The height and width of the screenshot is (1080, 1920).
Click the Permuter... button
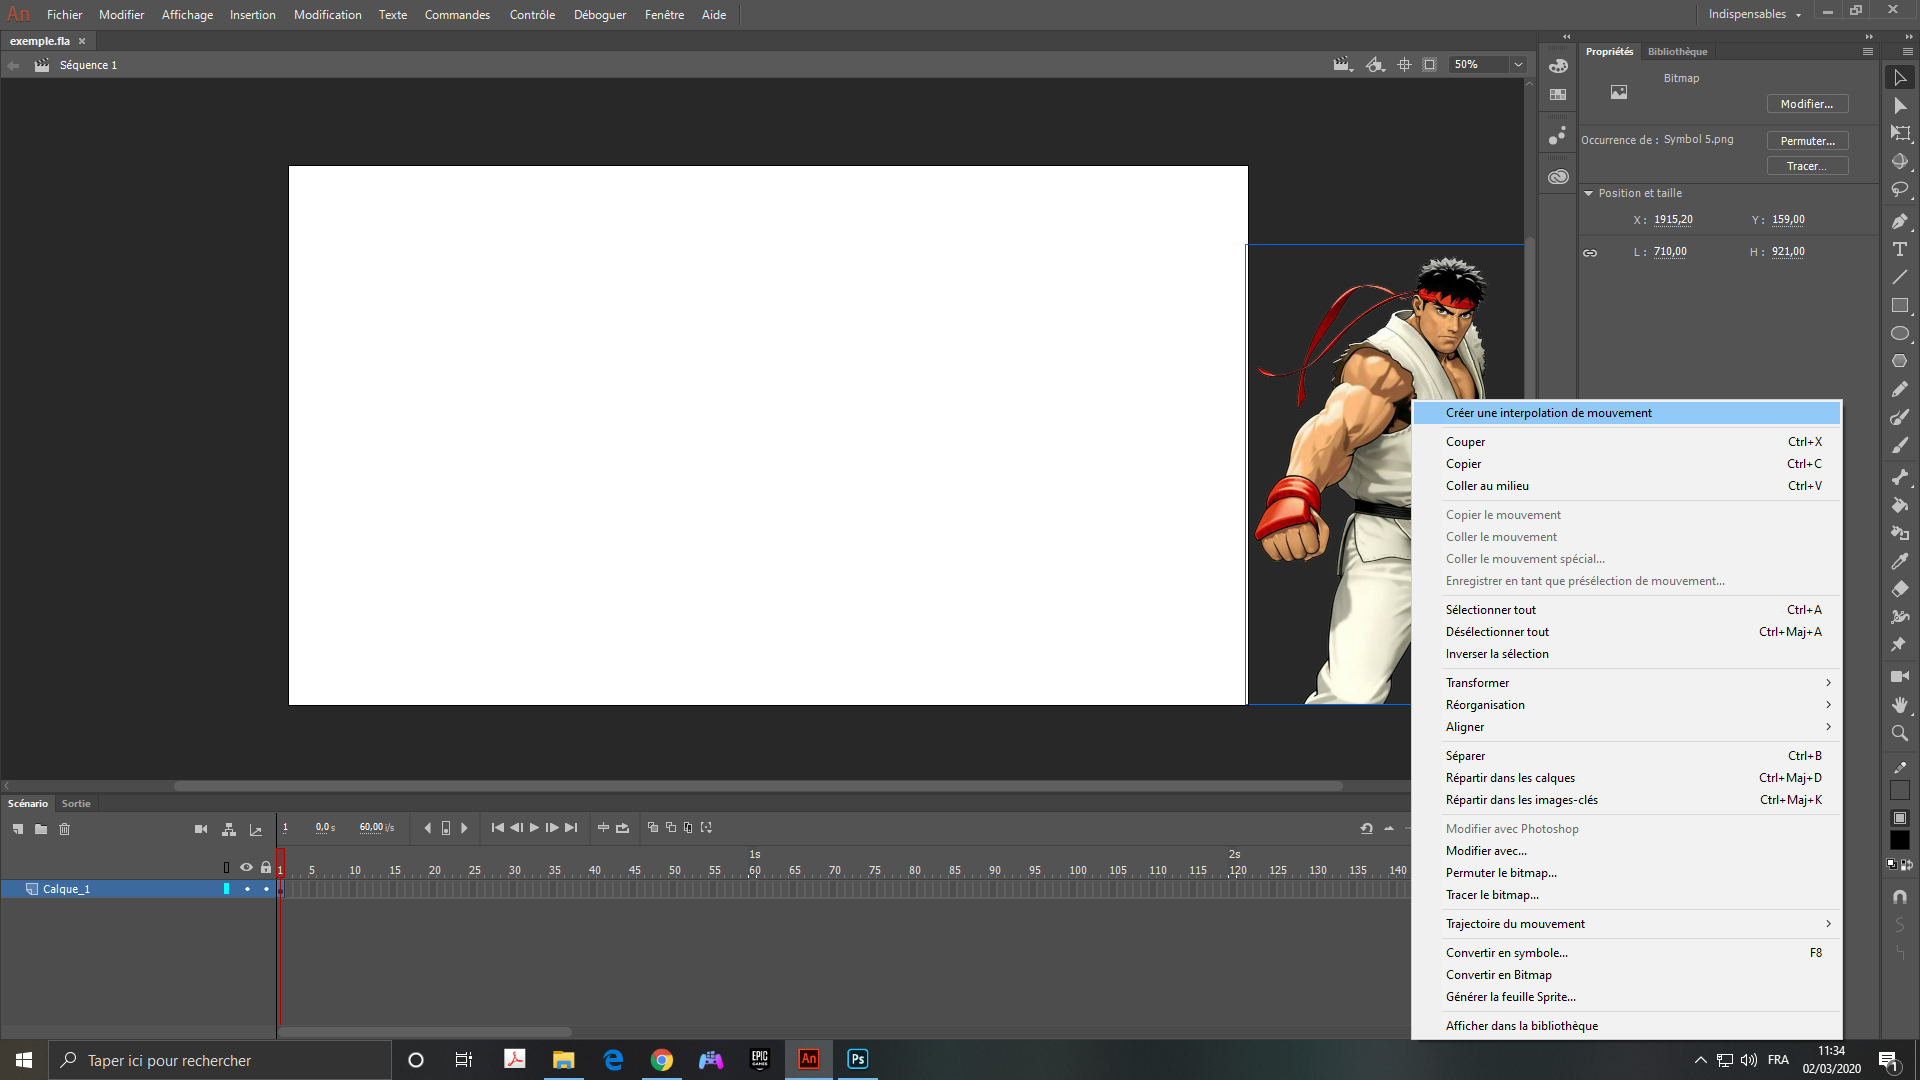coord(1807,141)
